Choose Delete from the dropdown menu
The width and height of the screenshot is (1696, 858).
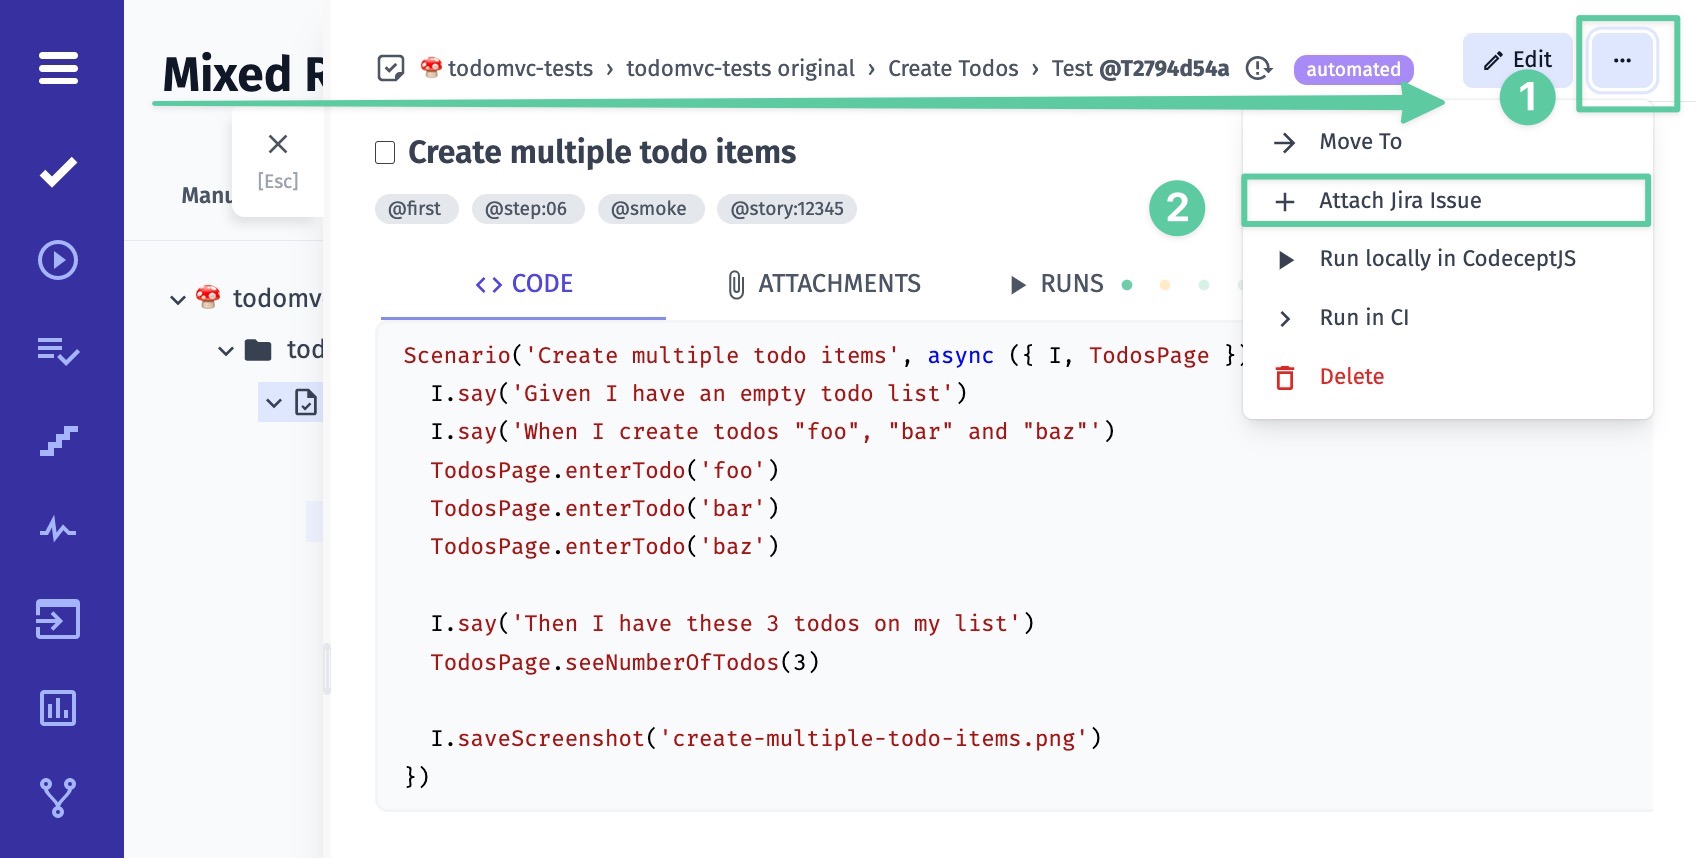(x=1351, y=377)
